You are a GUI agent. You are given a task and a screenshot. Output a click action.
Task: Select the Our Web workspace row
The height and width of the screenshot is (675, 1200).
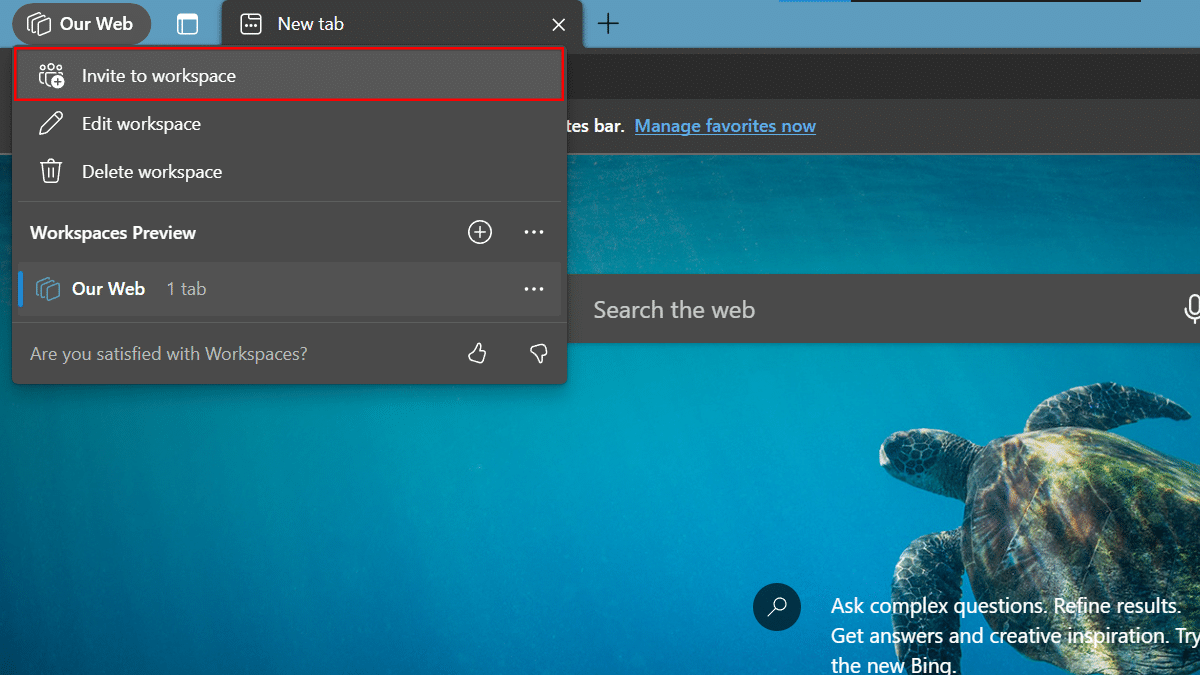click(289, 289)
